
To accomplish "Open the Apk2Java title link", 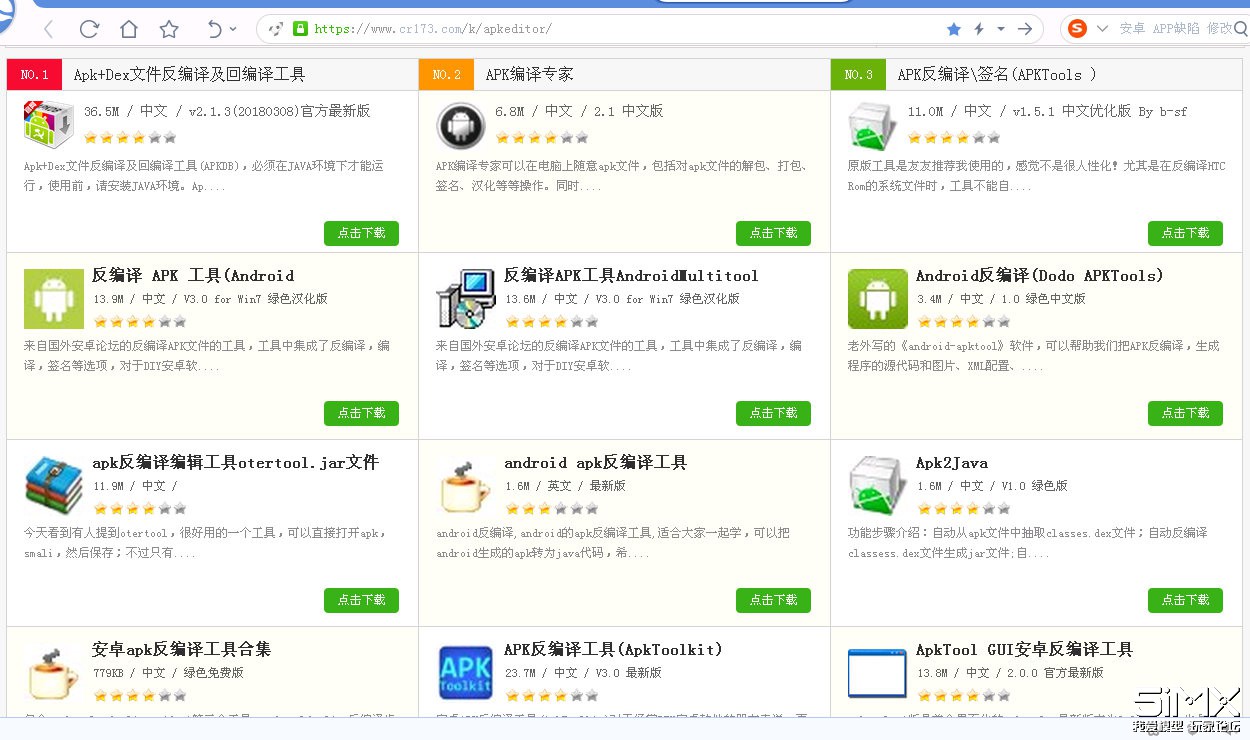I will tap(952, 463).
